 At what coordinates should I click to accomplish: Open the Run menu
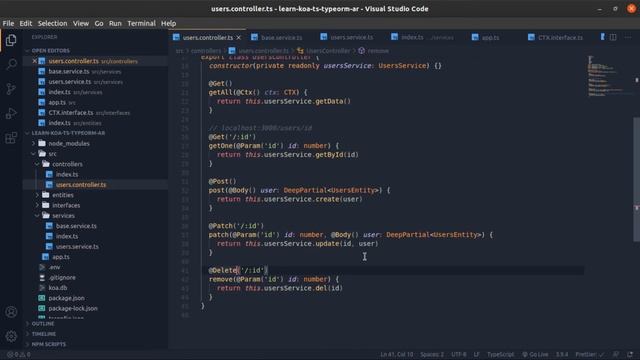click(x=115, y=23)
